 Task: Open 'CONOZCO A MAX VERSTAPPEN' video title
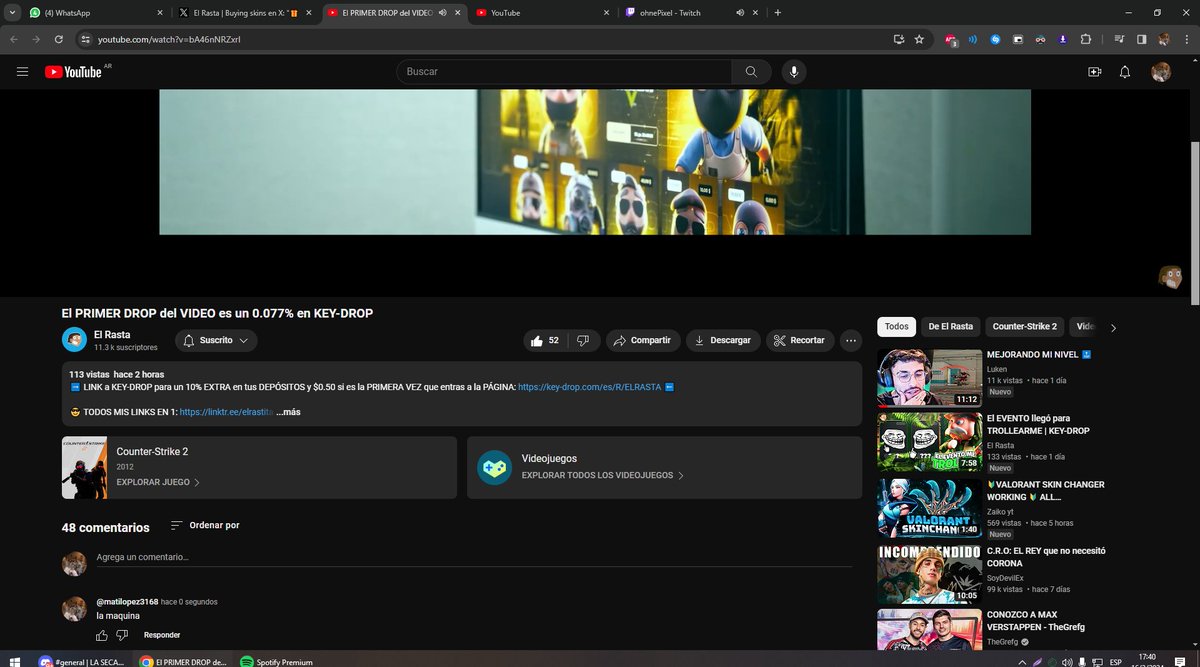click(x=1036, y=621)
